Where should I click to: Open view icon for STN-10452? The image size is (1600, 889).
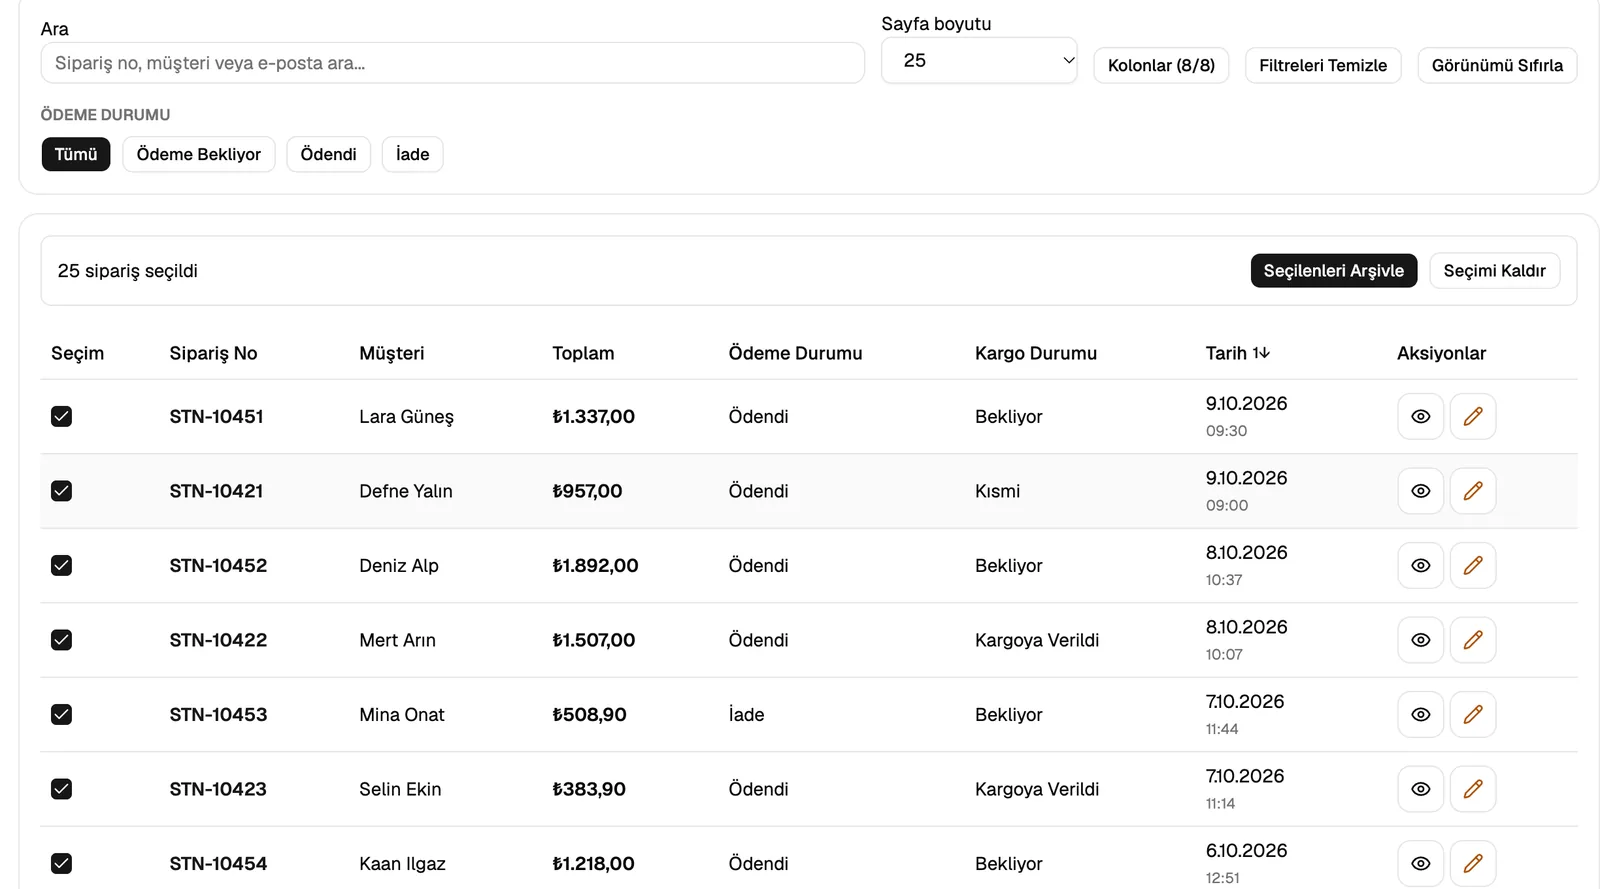(1420, 565)
